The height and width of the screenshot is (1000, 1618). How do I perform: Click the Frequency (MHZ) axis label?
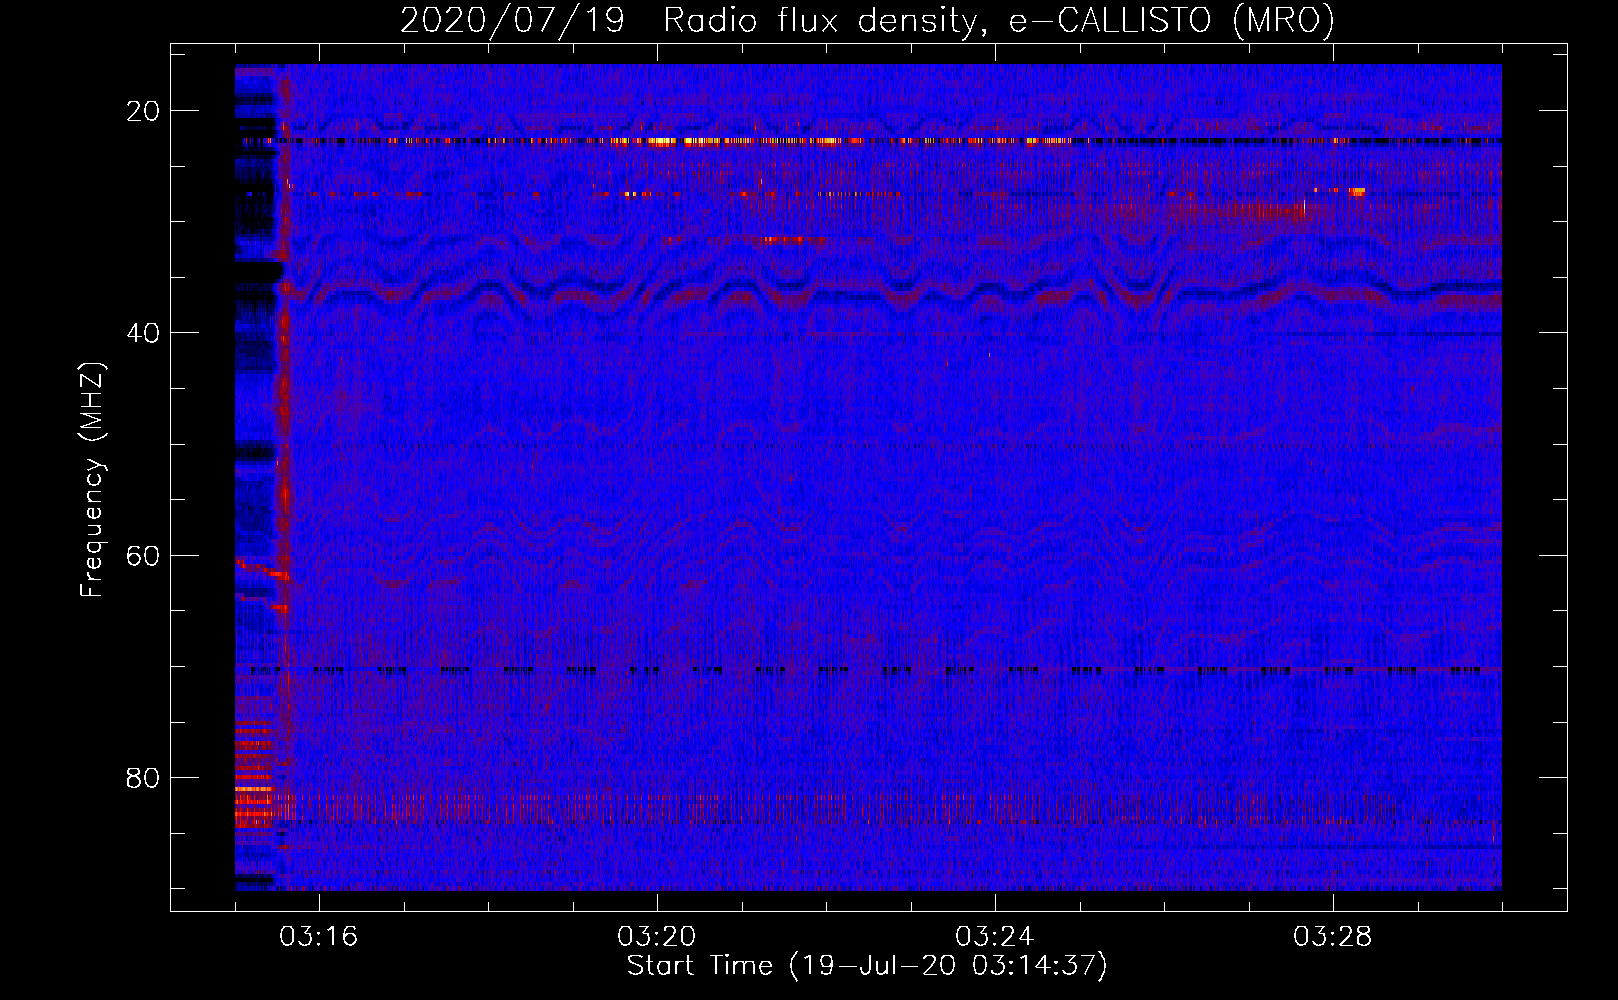point(92,480)
